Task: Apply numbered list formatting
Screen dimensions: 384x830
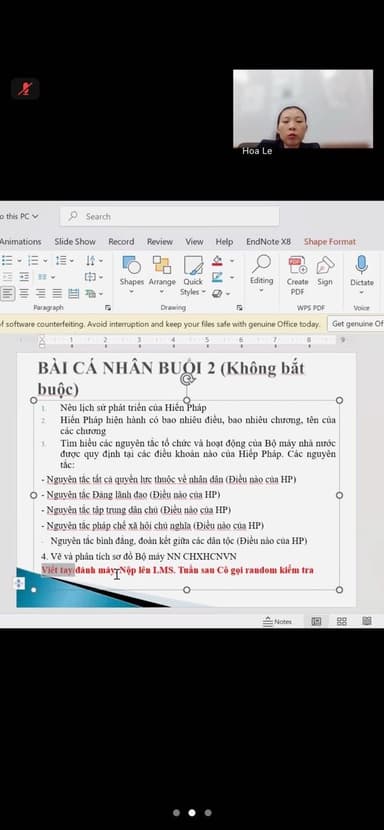Action: [33, 260]
